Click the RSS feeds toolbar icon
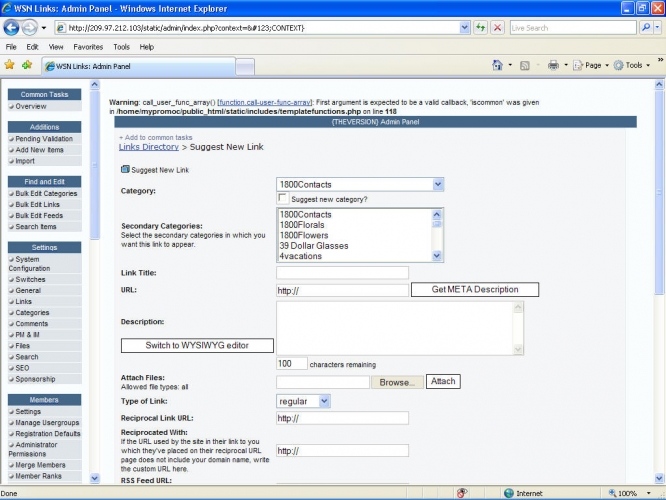 [x=525, y=65]
